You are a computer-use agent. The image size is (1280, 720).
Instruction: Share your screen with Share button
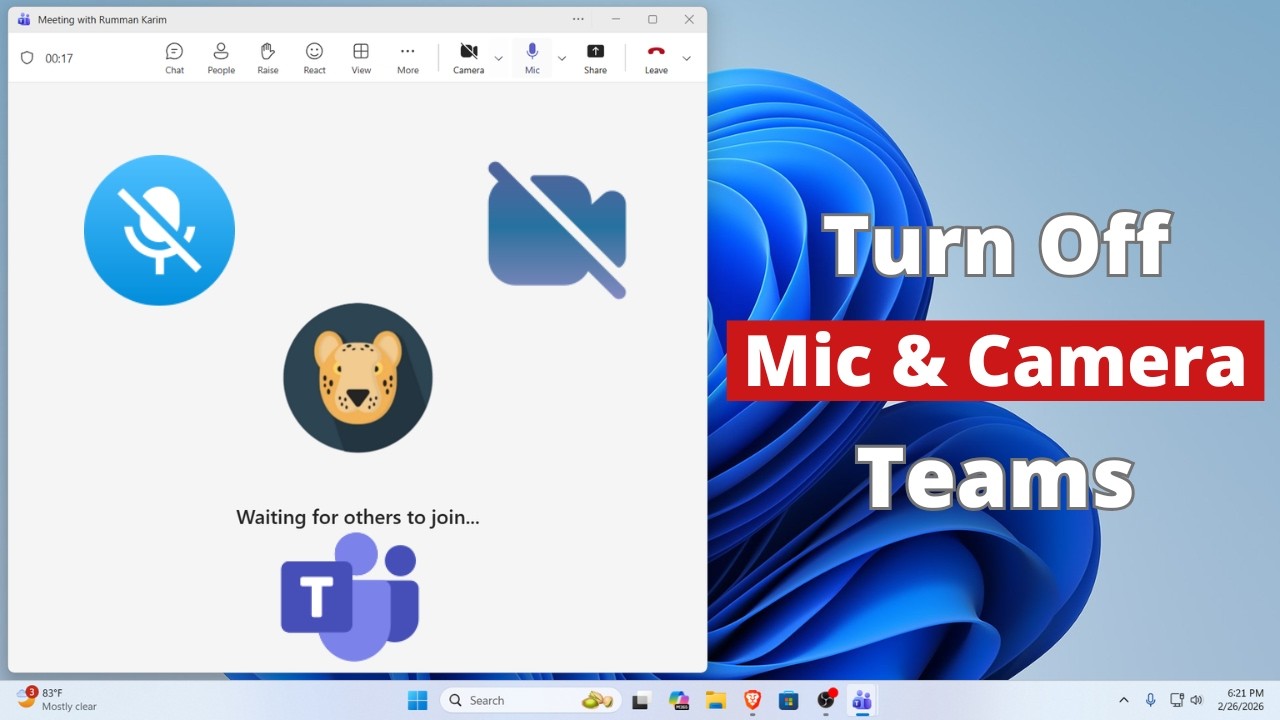[595, 58]
